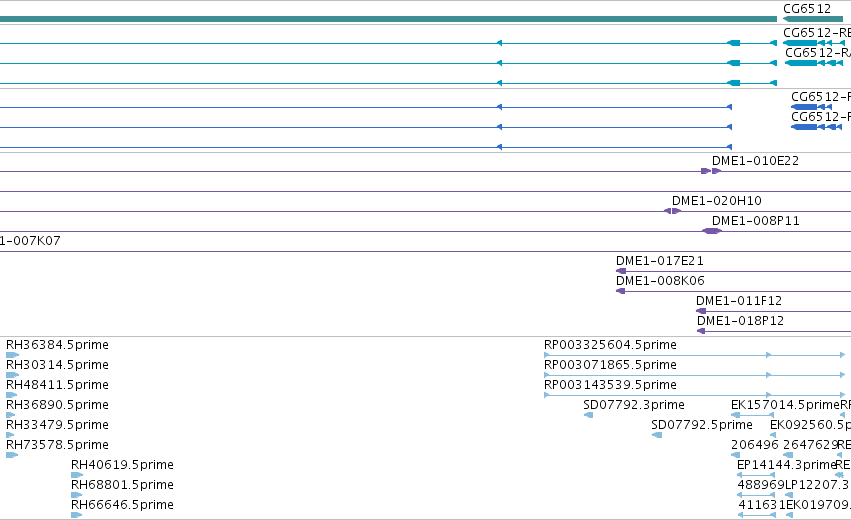Select the 2647629 label
Screen dimensions: 851x520
tap(811, 446)
